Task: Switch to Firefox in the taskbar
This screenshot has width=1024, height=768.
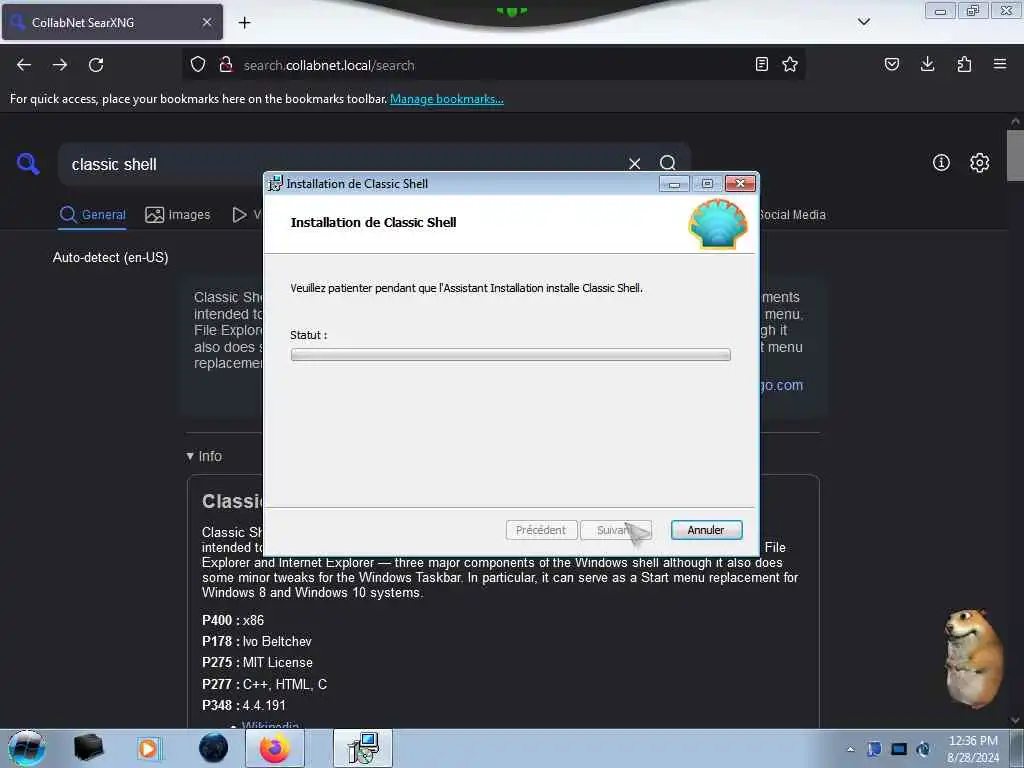Action: click(x=274, y=748)
